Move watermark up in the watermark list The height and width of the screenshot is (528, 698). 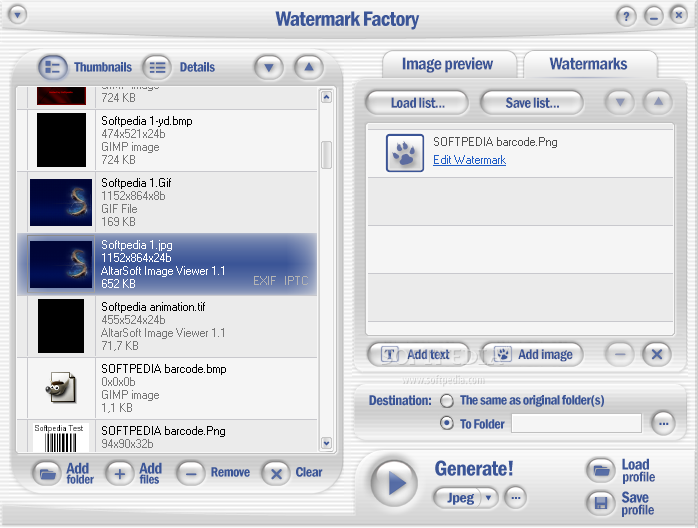click(x=658, y=102)
